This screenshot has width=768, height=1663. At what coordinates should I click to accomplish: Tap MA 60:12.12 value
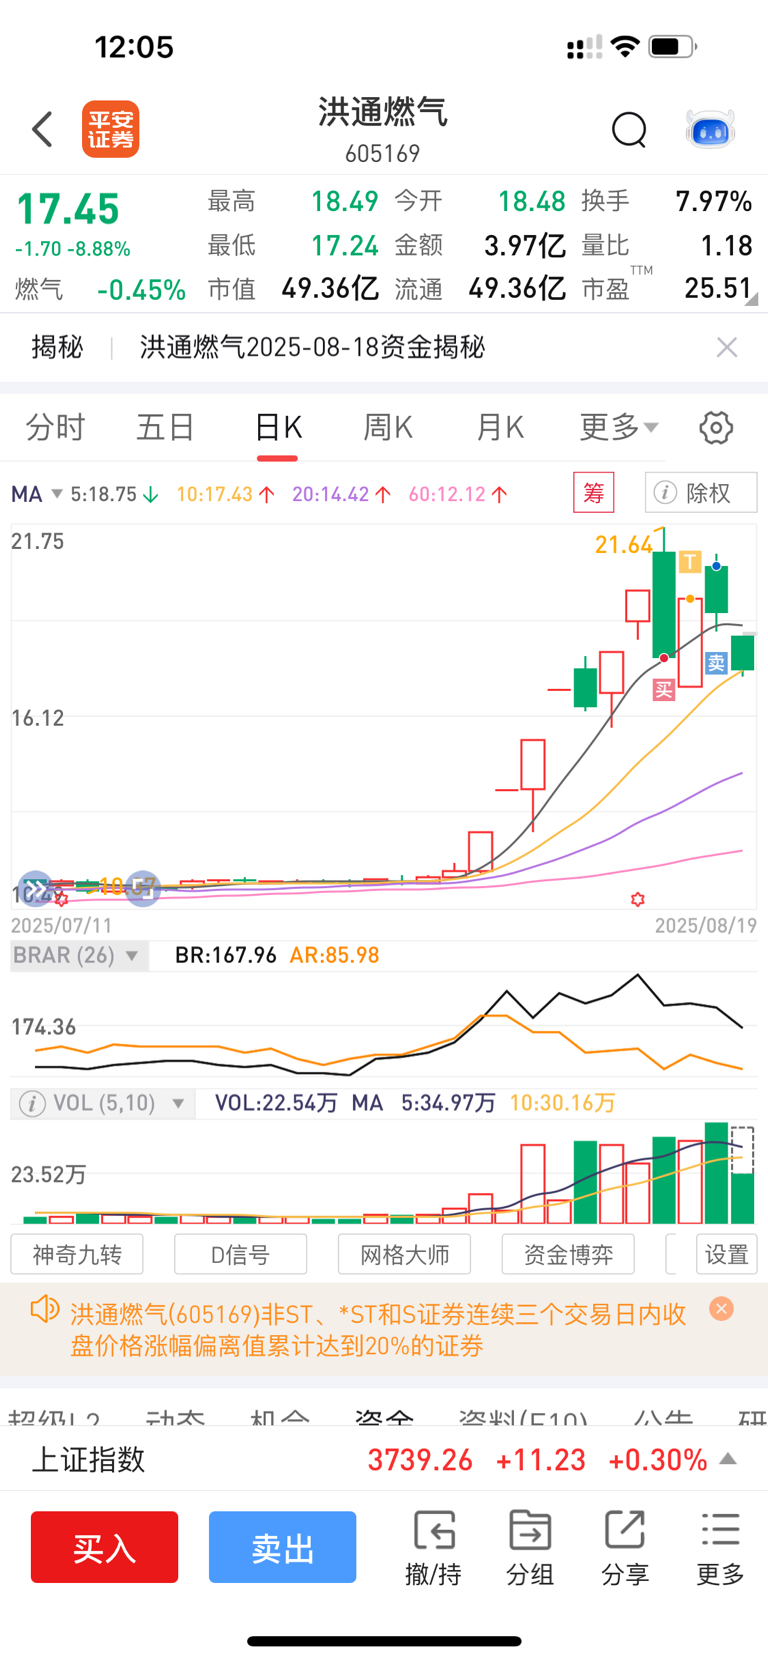(457, 494)
